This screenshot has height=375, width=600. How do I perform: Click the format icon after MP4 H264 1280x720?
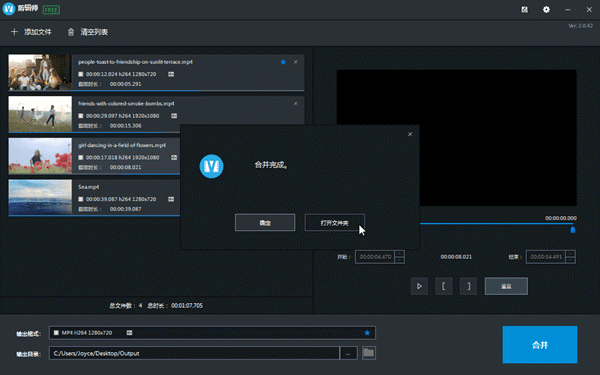point(130,333)
